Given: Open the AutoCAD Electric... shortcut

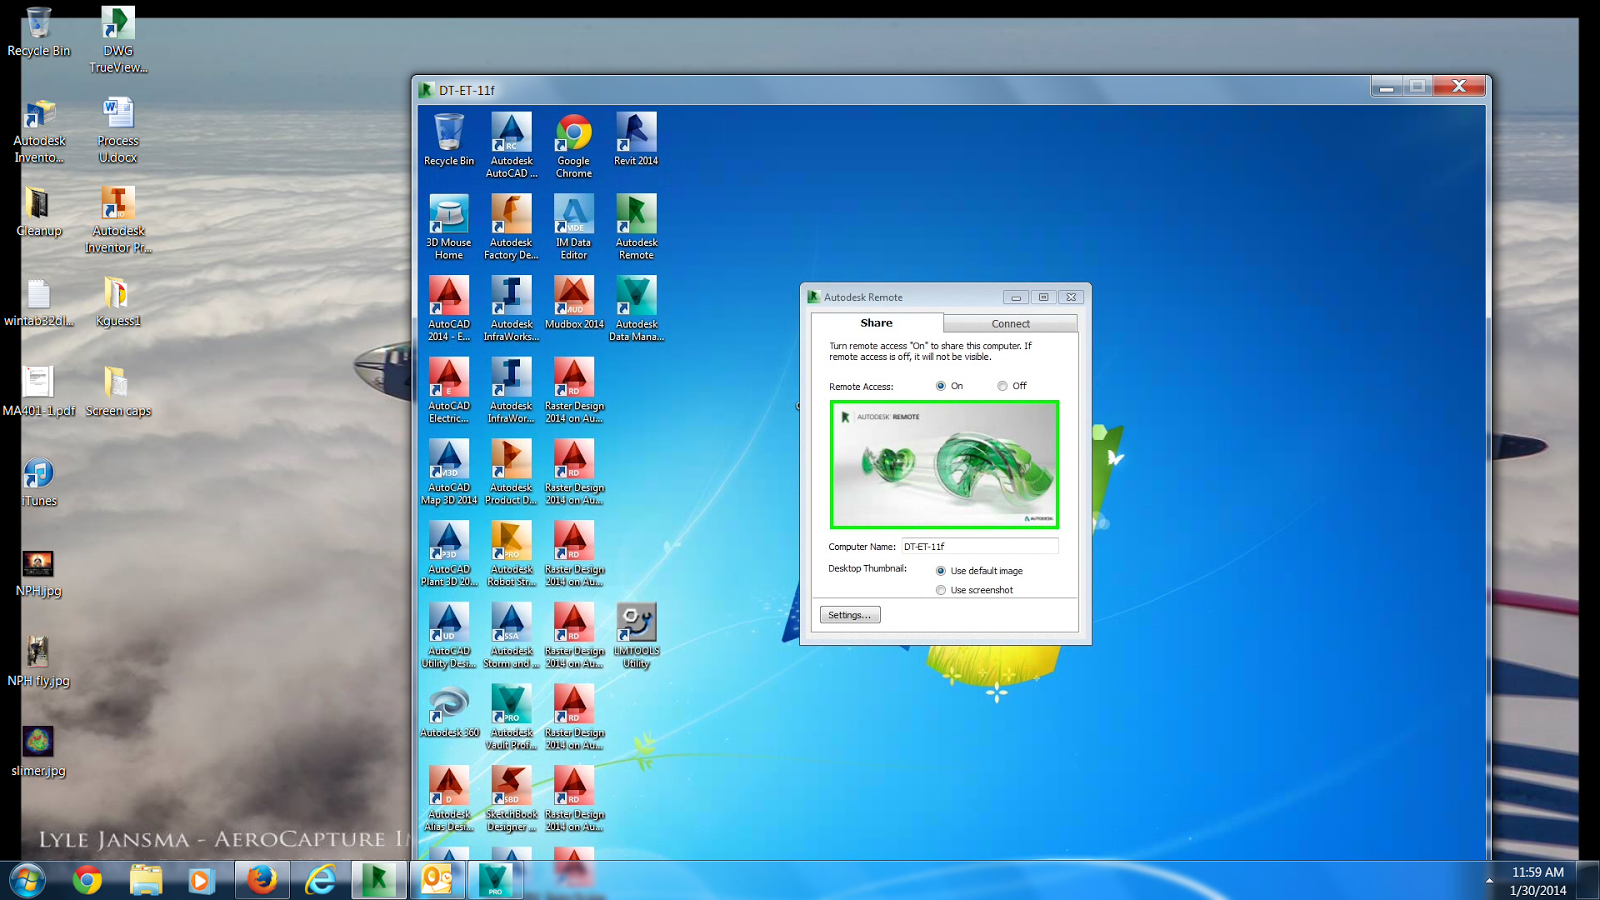Looking at the screenshot, I should click(449, 392).
